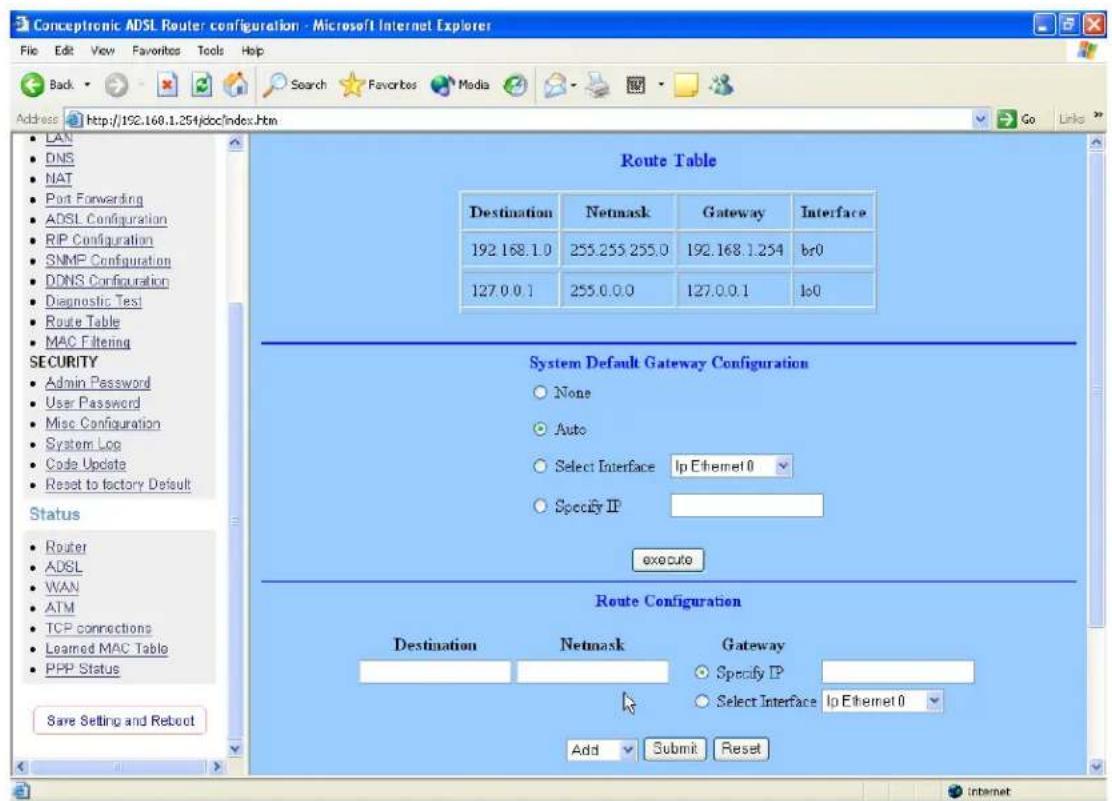Screen dimensions: 1112x801
Task: Click the Internet zone globe icon
Action: [x=955, y=791]
